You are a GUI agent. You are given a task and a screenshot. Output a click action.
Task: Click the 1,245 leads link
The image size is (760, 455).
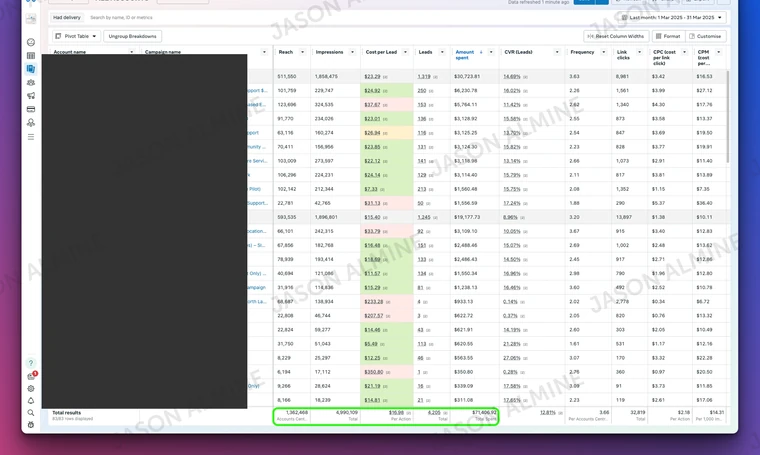[x=424, y=217]
